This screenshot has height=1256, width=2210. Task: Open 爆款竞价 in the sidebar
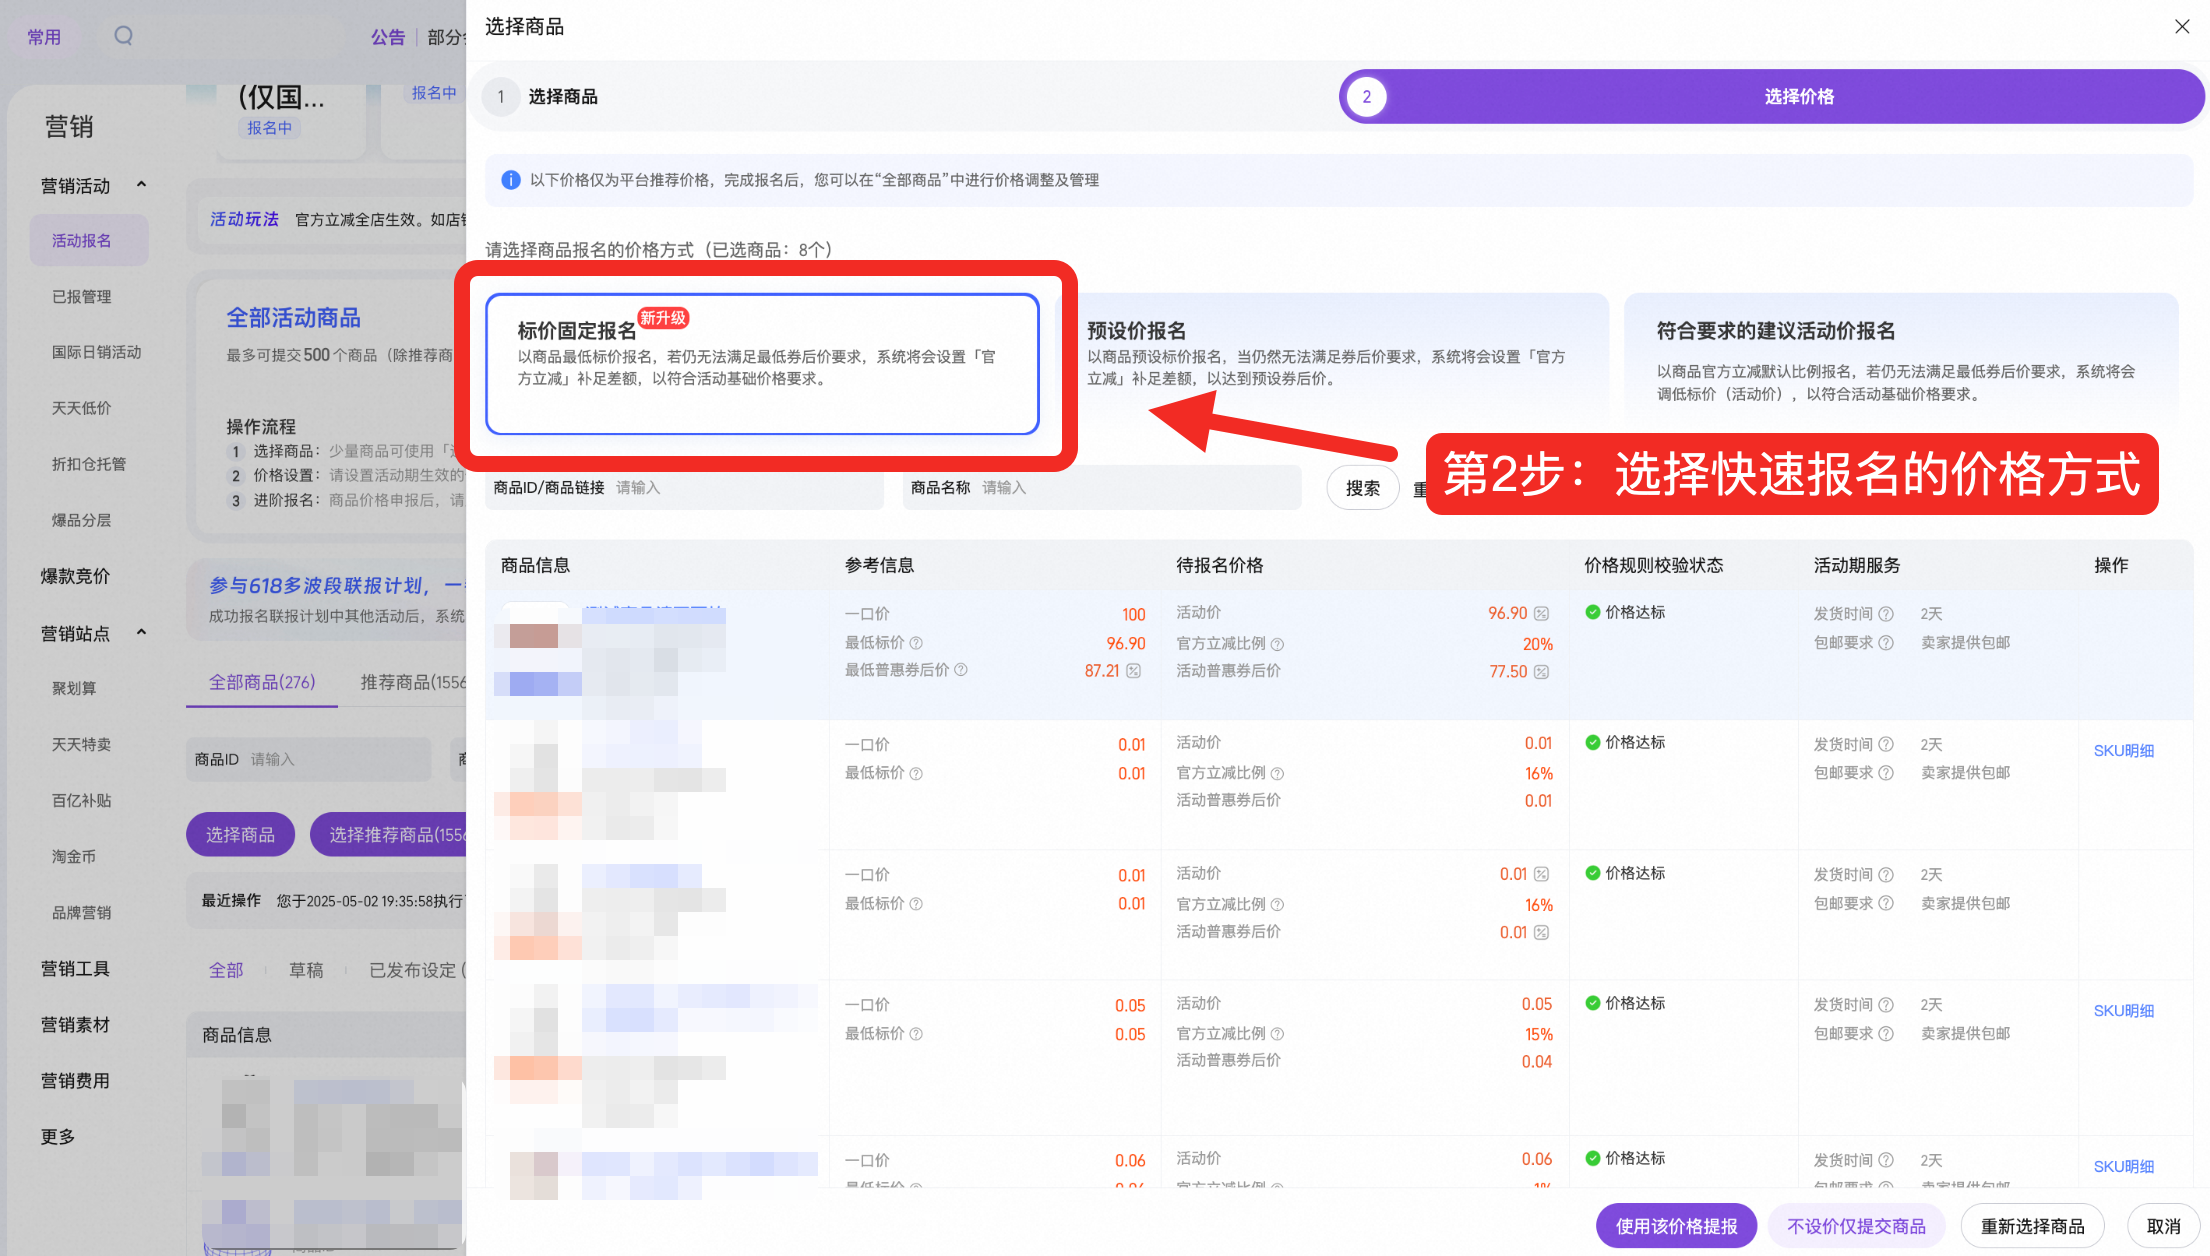pyautogui.click(x=75, y=576)
